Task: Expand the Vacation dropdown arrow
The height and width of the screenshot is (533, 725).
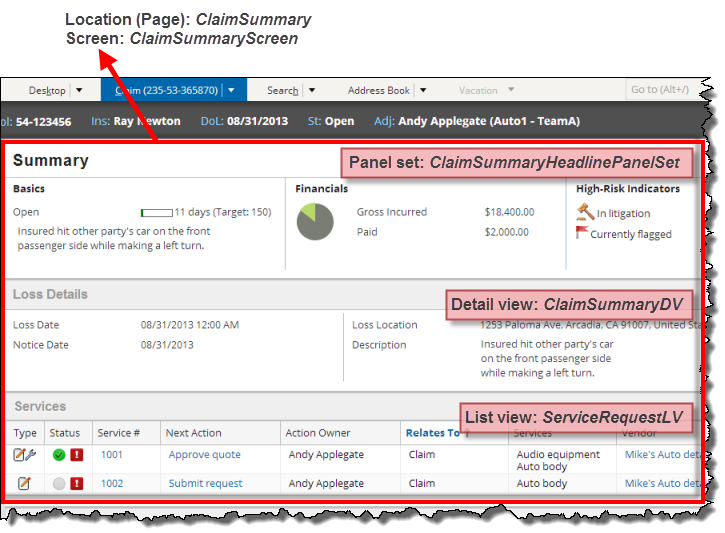Action: 511,90
